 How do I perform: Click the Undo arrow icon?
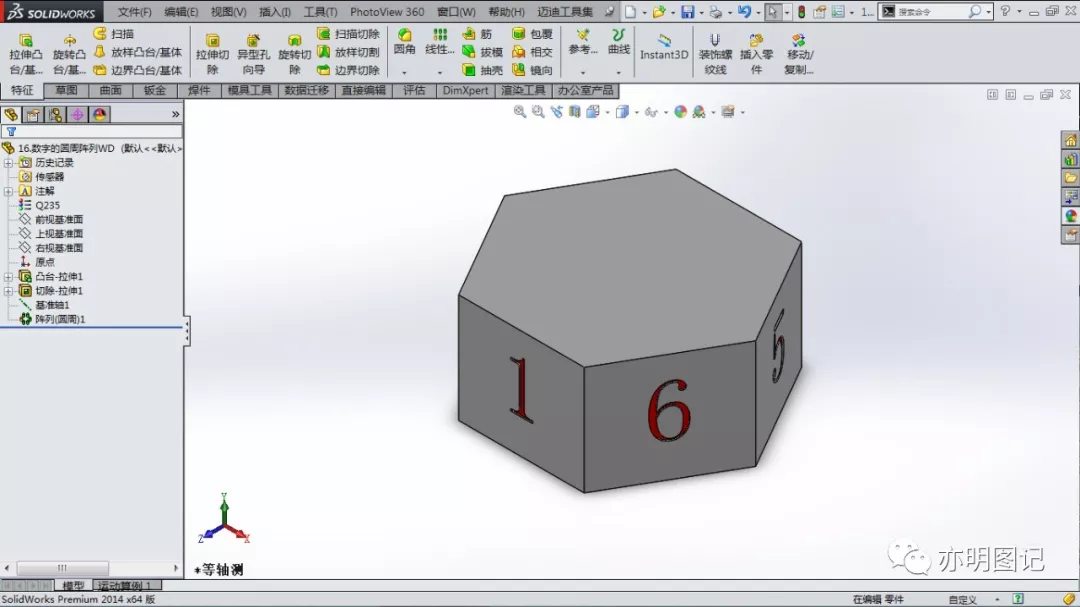(x=744, y=12)
